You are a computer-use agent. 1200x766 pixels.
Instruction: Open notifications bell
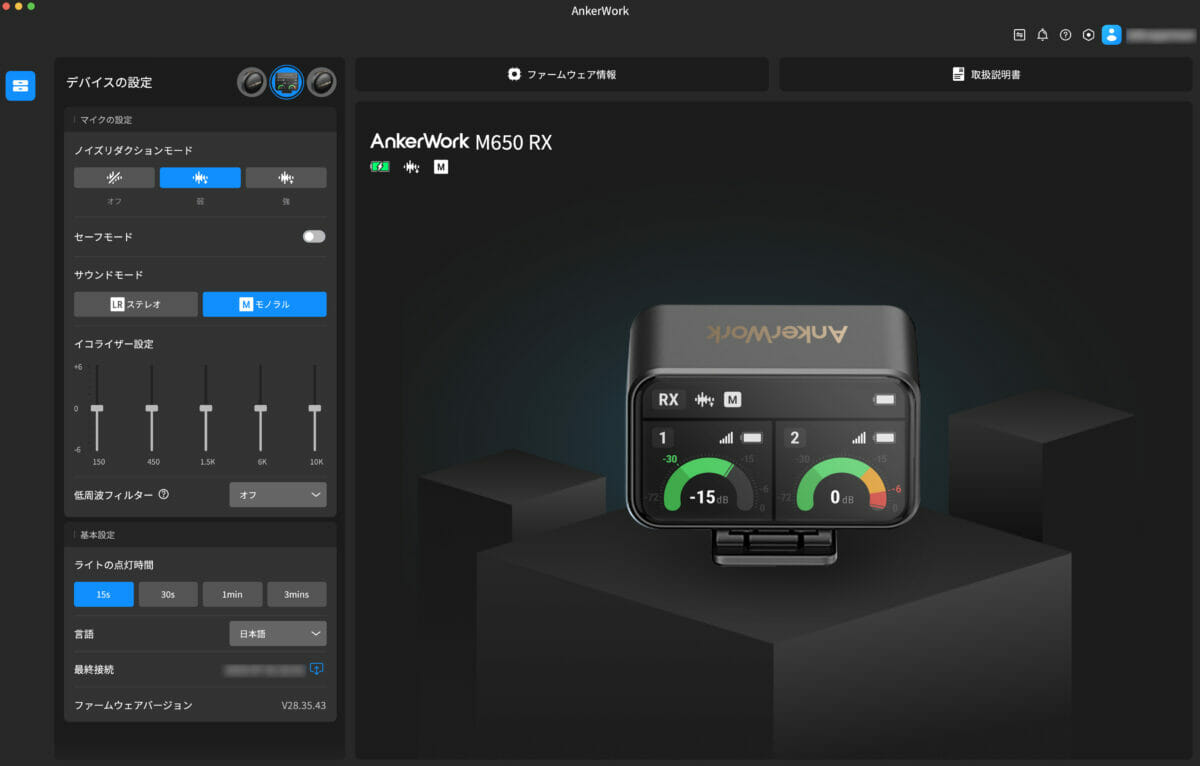1042,35
